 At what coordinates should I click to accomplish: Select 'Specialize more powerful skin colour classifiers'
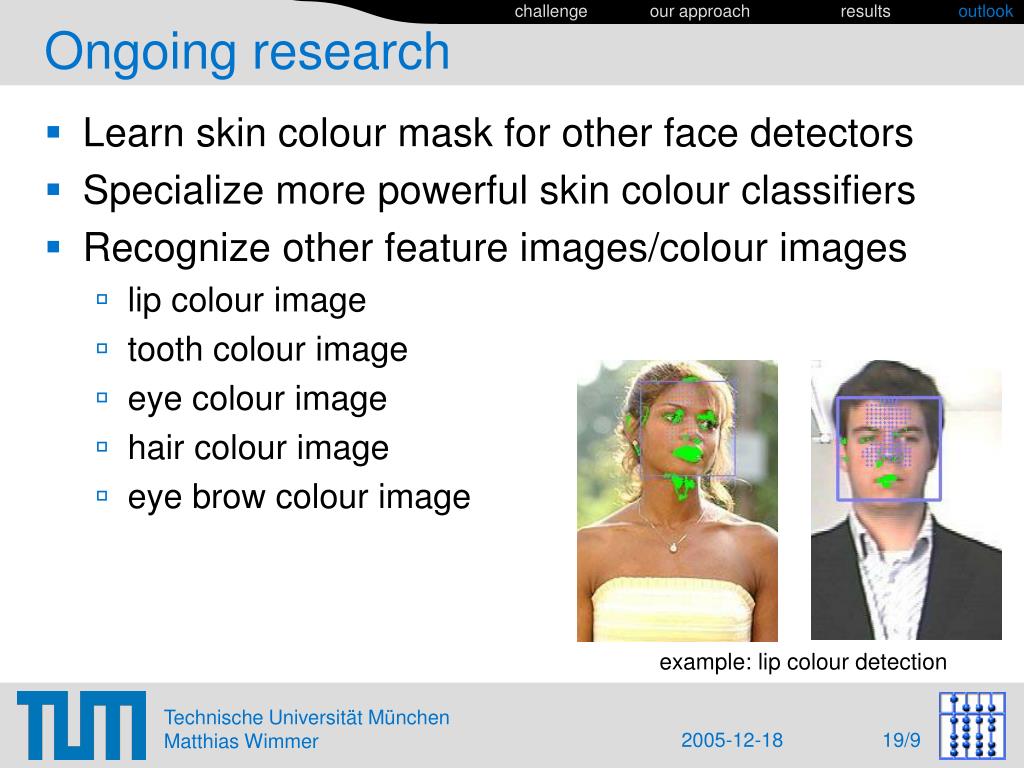tap(499, 191)
